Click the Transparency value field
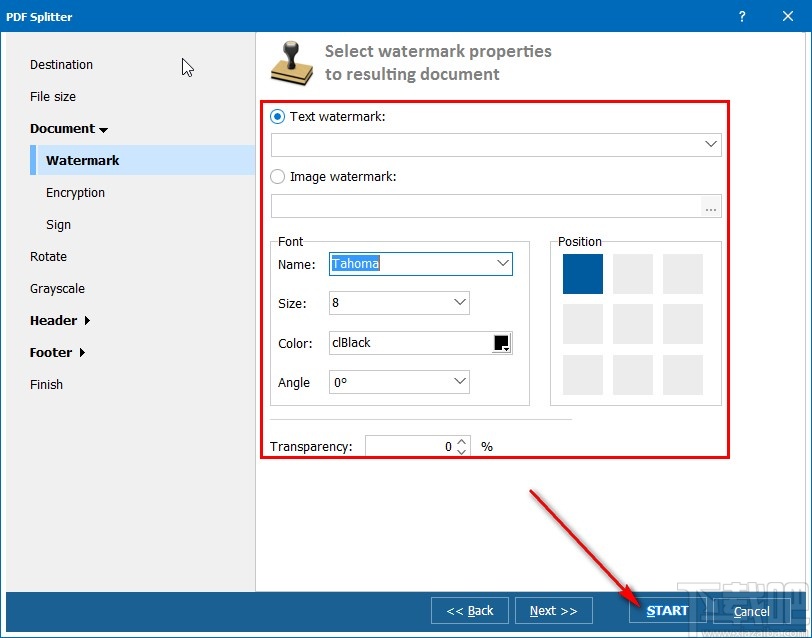Image resolution: width=812 pixels, height=638 pixels. coord(411,446)
